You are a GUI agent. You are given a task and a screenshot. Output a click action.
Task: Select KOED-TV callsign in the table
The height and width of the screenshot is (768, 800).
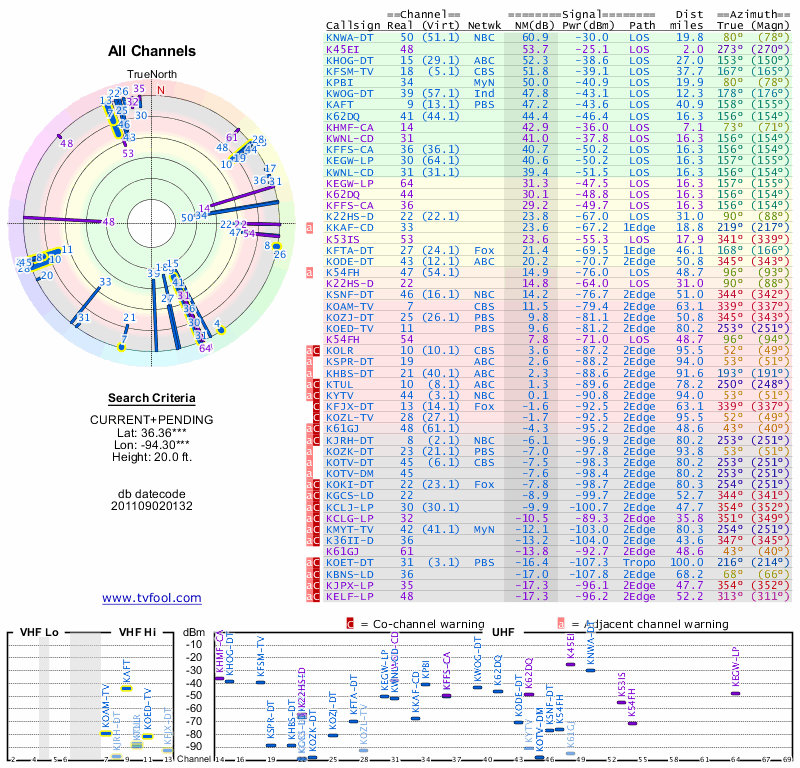349,329
